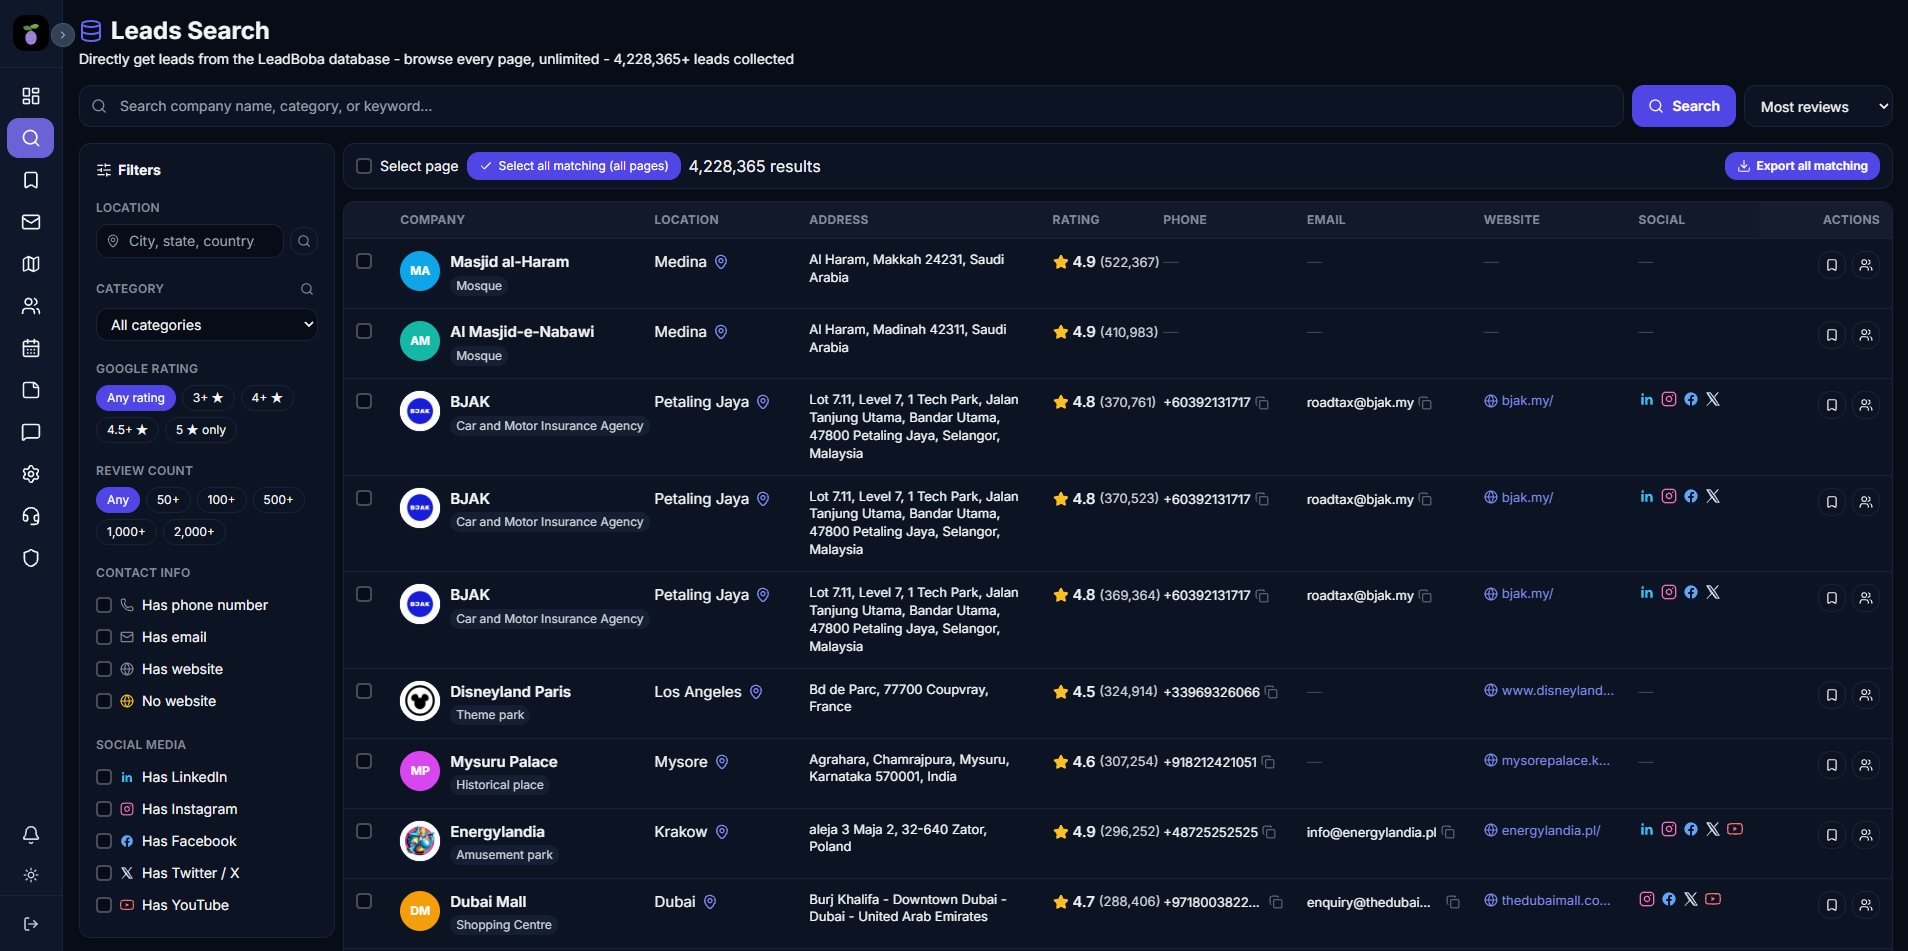Click the Search button

(1683, 106)
